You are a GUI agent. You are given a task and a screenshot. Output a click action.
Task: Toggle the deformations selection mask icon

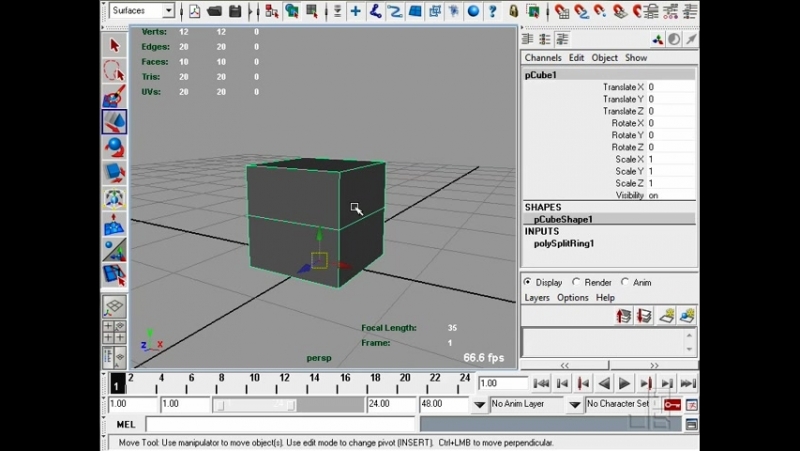(x=434, y=11)
